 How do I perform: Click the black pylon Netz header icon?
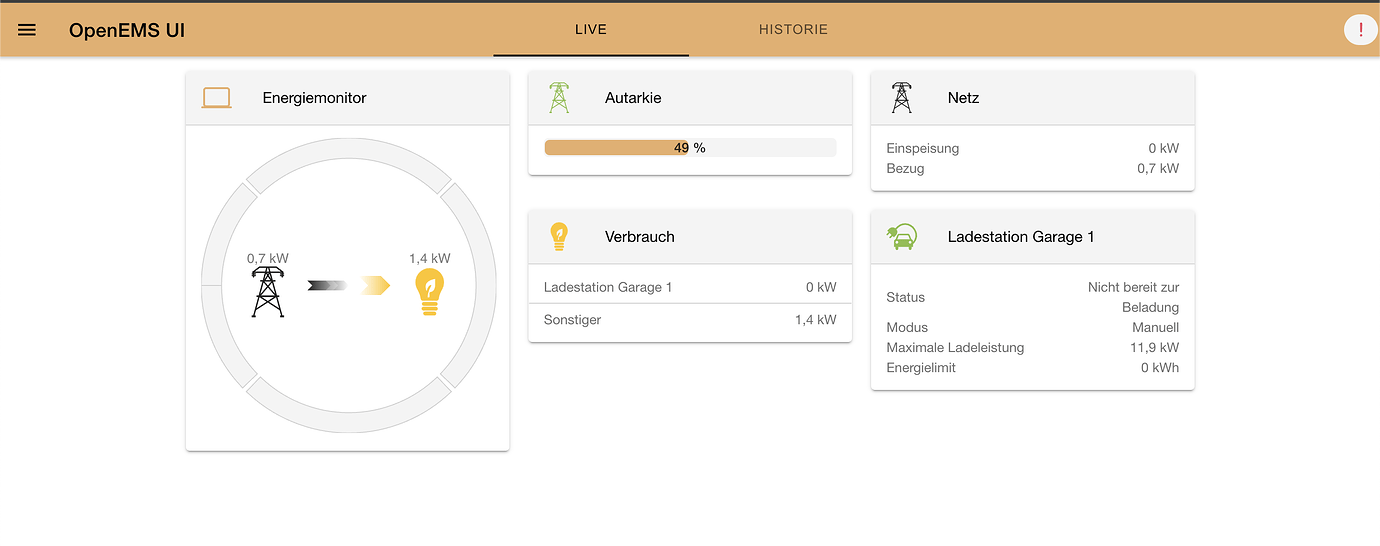coord(901,98)
